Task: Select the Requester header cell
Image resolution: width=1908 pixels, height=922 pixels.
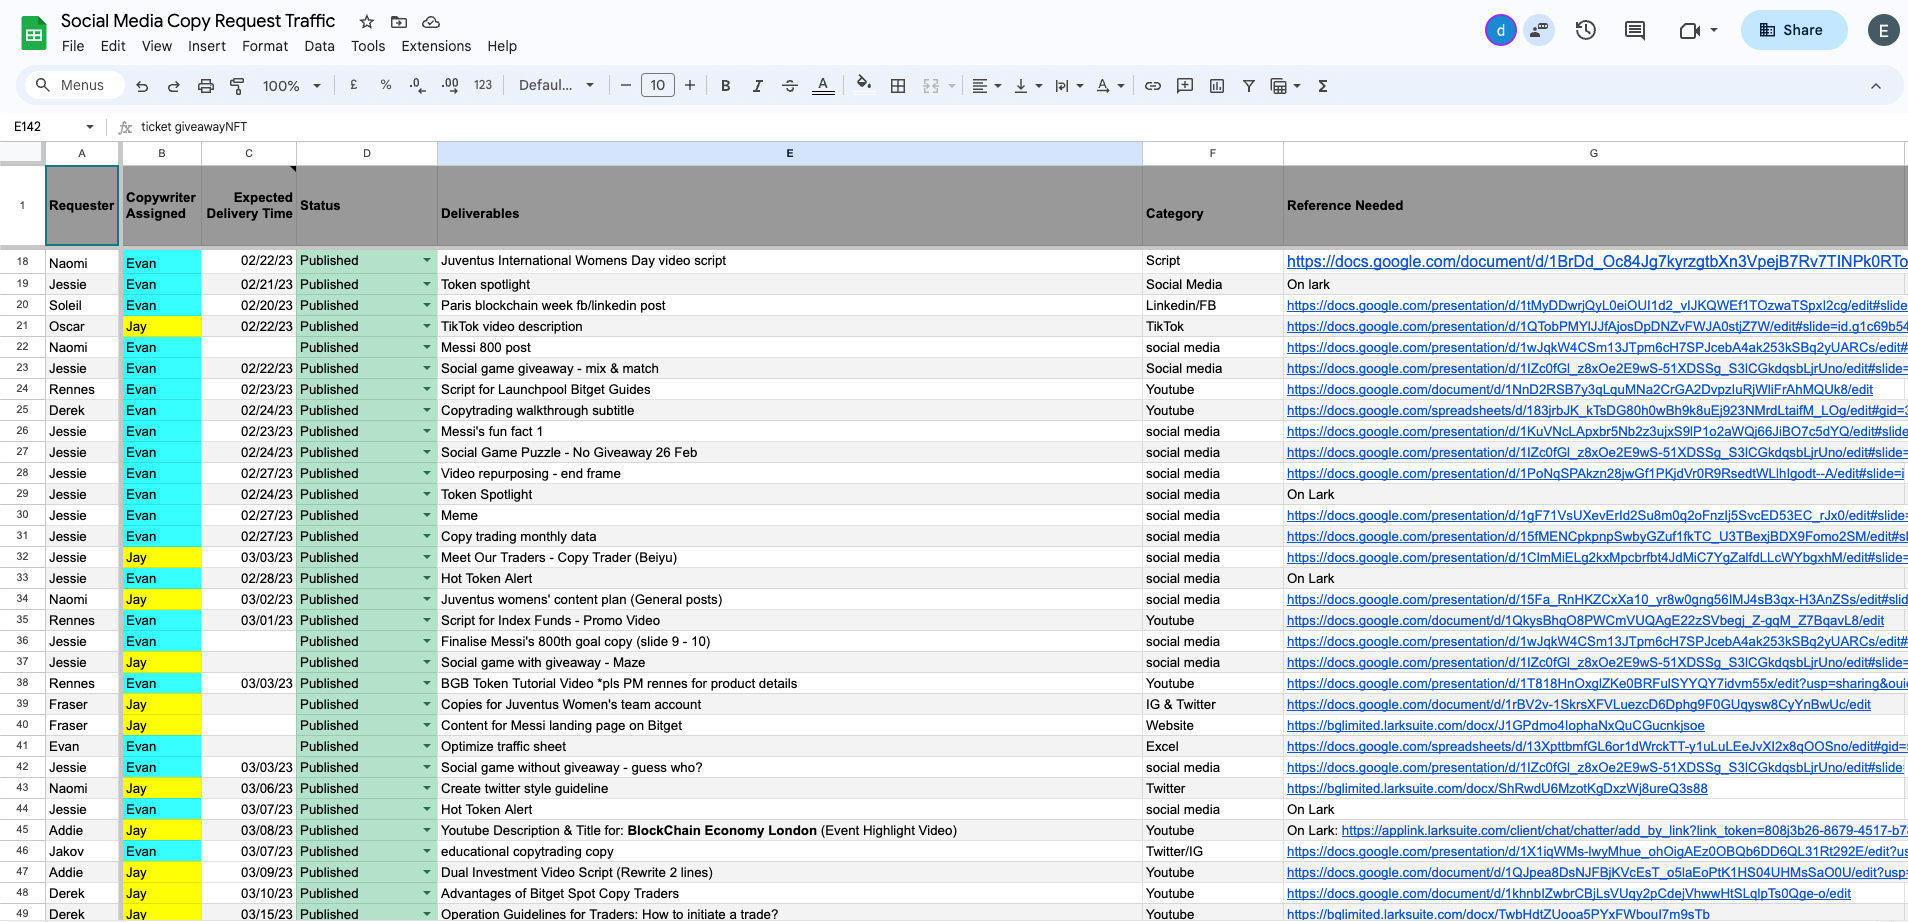Action: coord(82,205)
